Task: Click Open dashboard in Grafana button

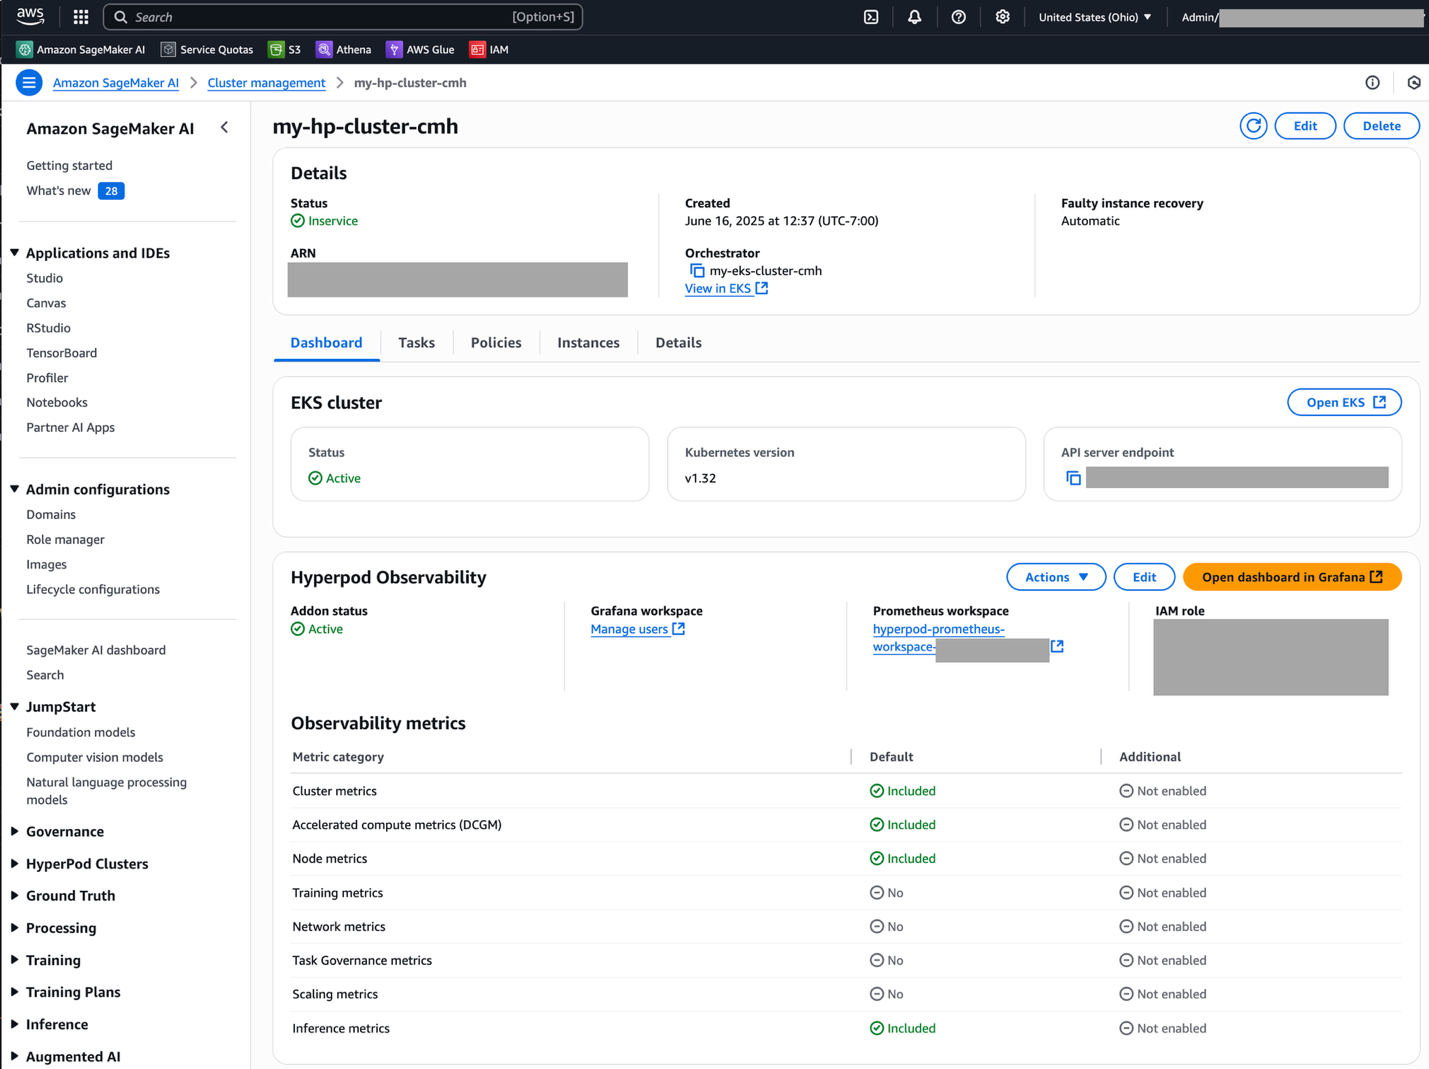Action: point(1291,577)
